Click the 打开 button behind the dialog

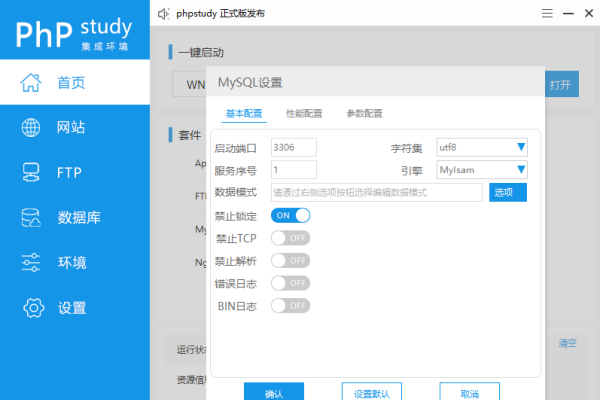[562, 84]
